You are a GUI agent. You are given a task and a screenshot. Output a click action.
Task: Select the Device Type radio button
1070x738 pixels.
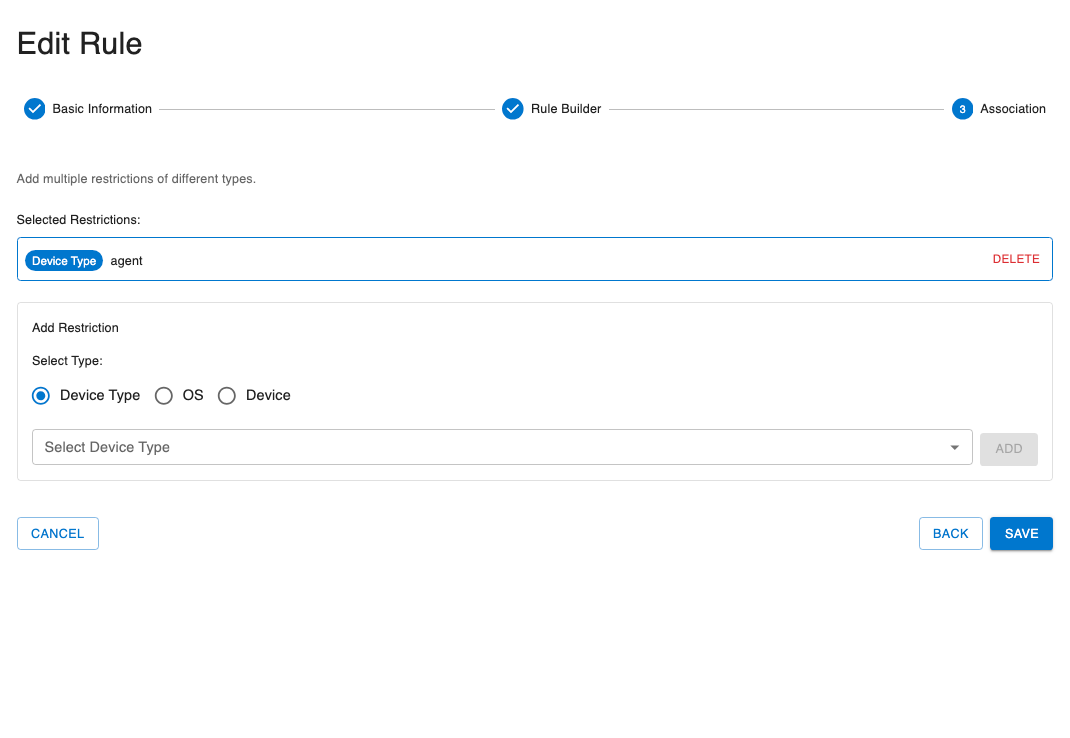pos(40,395)
